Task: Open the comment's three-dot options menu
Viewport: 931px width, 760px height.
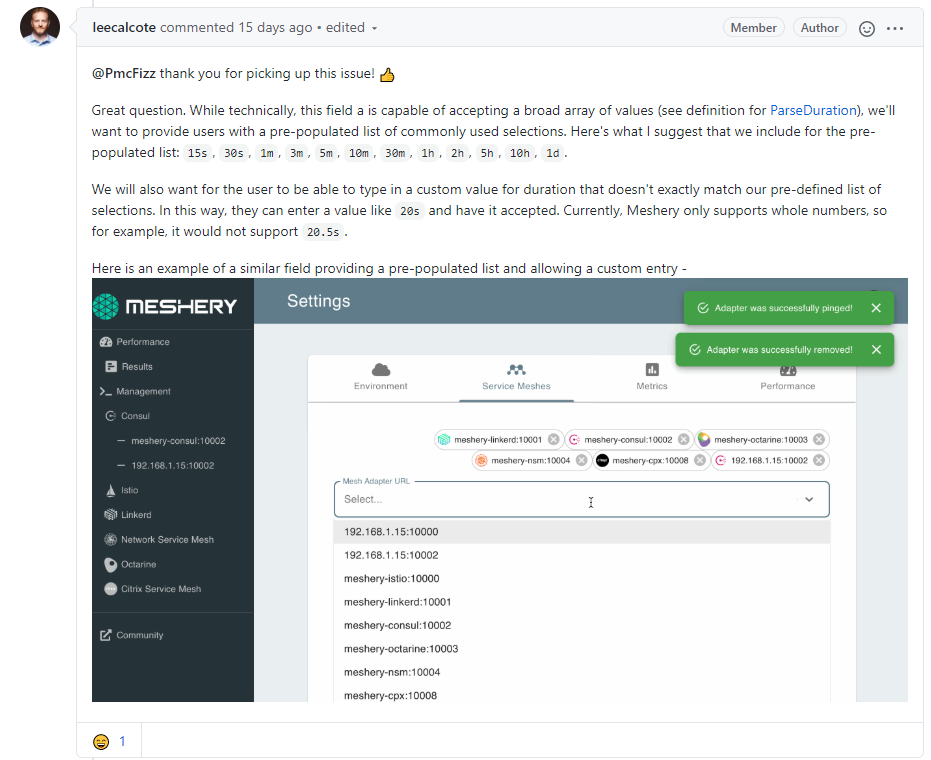Action: [x=895, y=28]
